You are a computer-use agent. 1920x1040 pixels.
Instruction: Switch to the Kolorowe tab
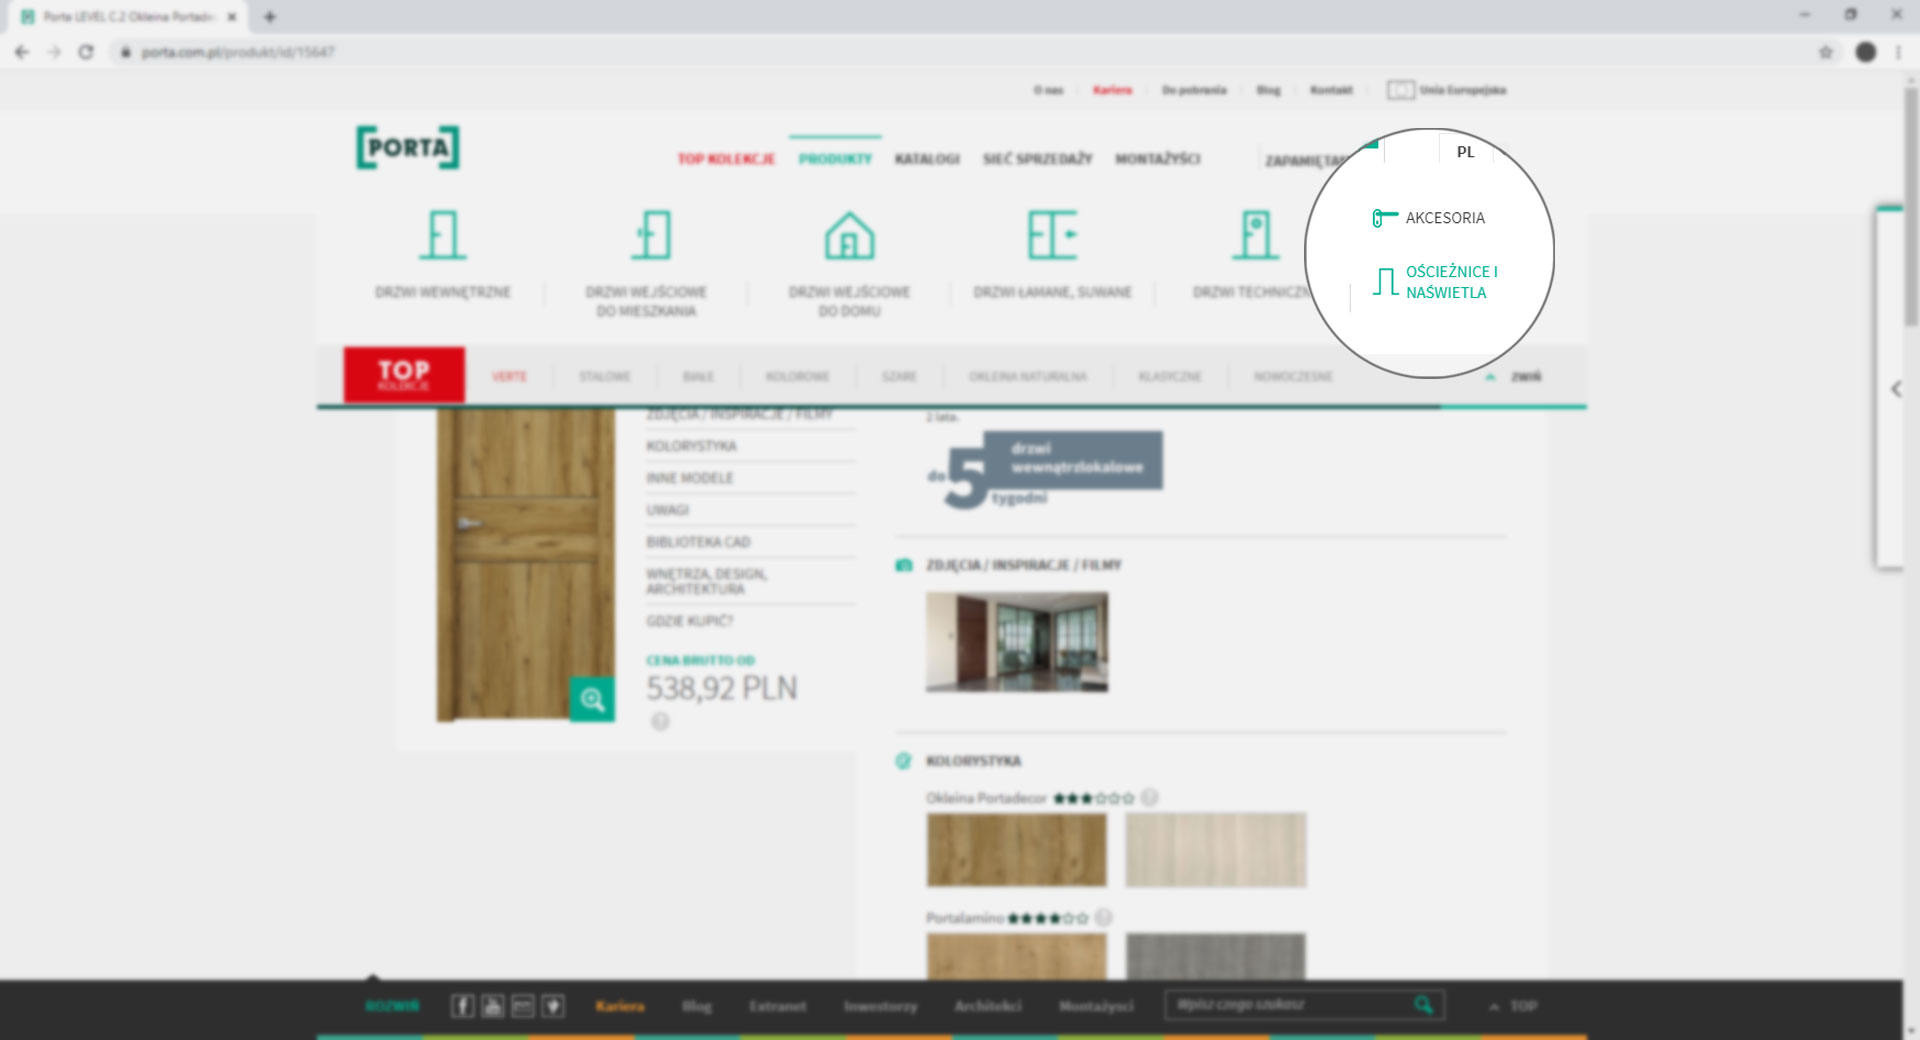pos(797,377)
